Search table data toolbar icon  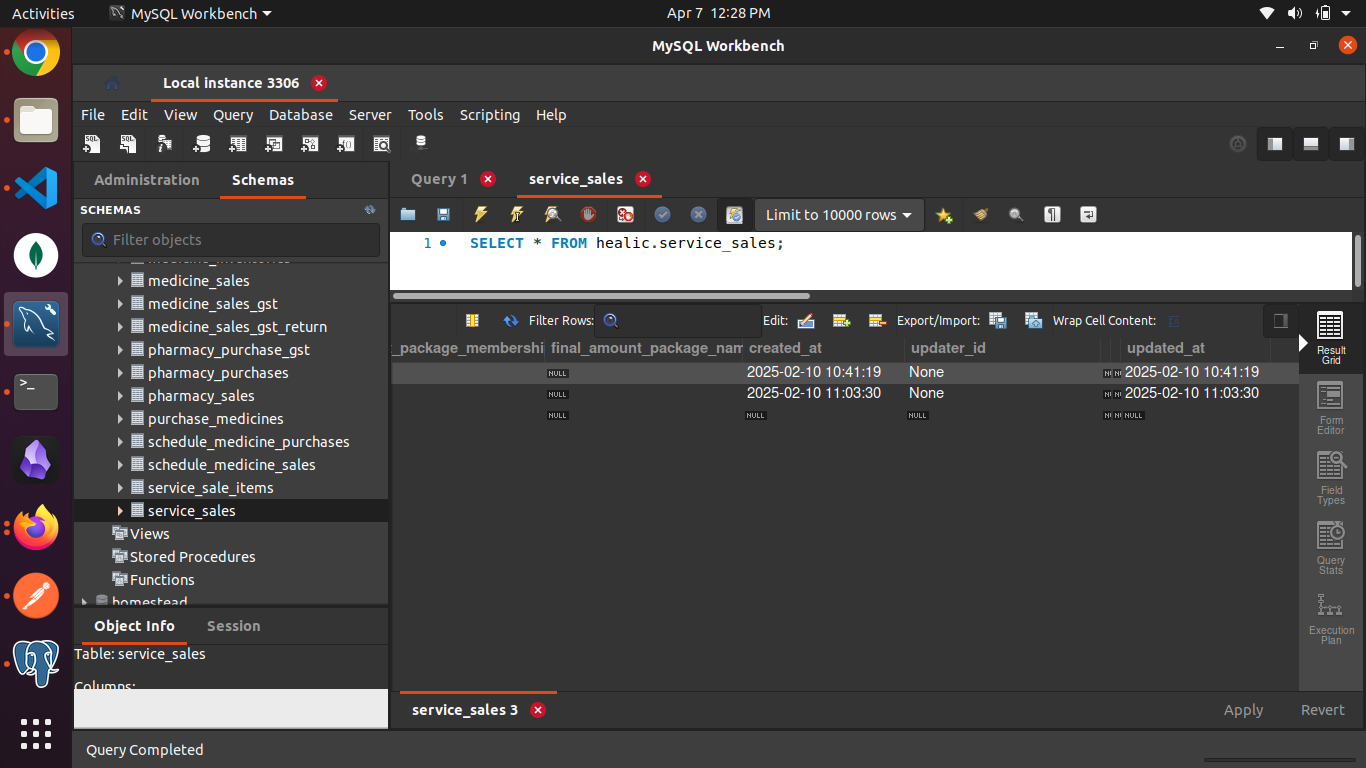[x=381, y=144]
